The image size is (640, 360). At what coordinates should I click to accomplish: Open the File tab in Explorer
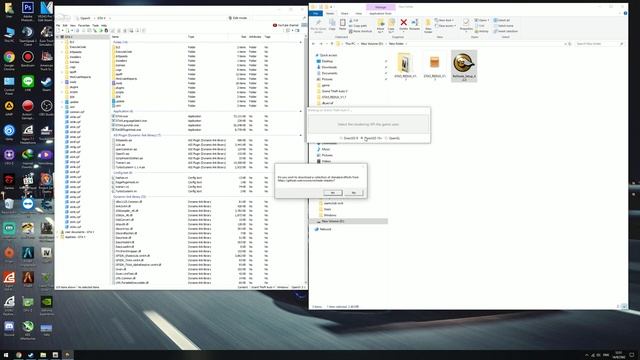pyautogui.click(x=316, y=13)
